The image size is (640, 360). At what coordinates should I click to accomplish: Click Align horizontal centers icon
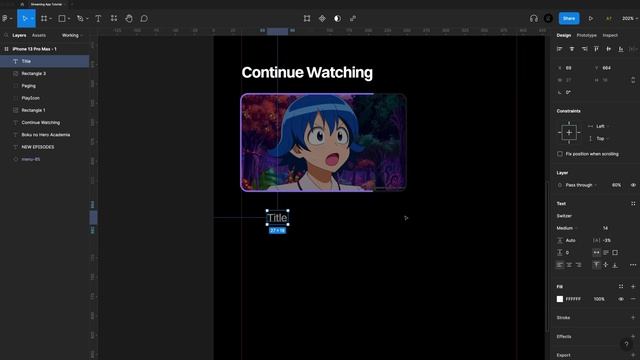[572, 49]
